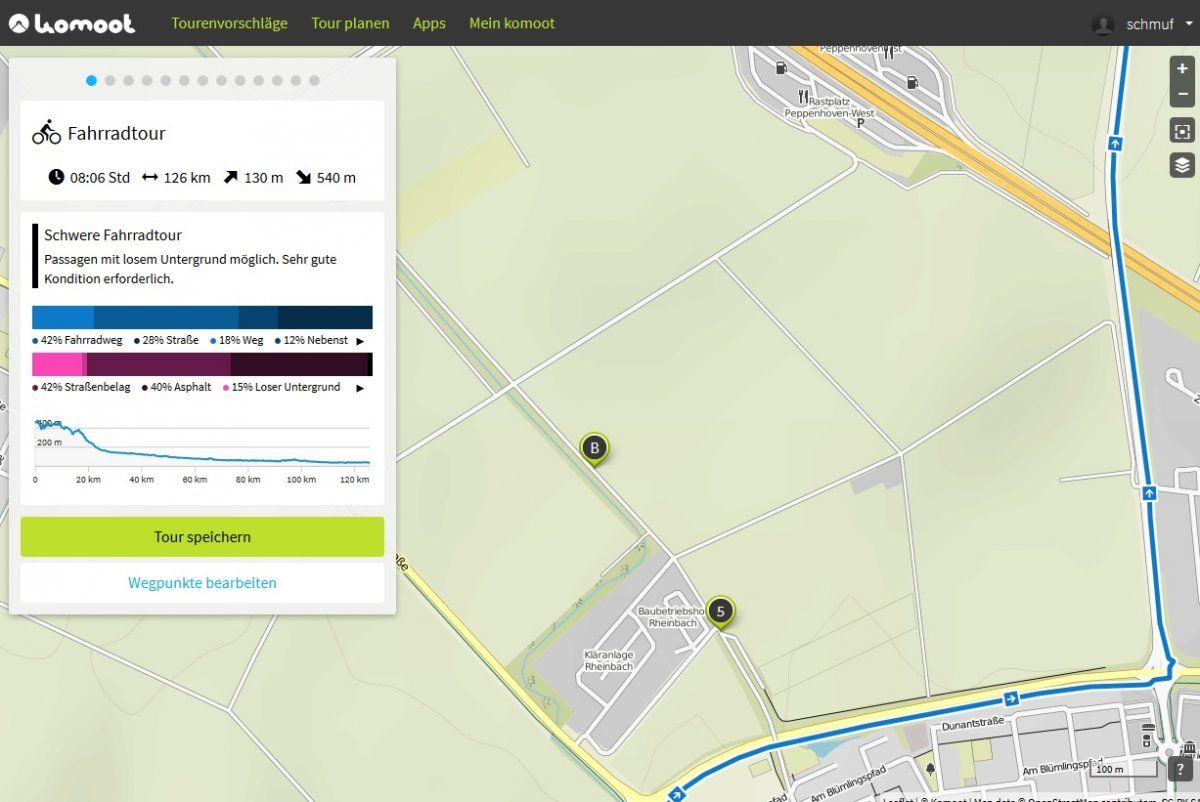This screenshot has width=1200, height=802.
Task: Click the user profile avatar icon
Action: [1103, 24]
